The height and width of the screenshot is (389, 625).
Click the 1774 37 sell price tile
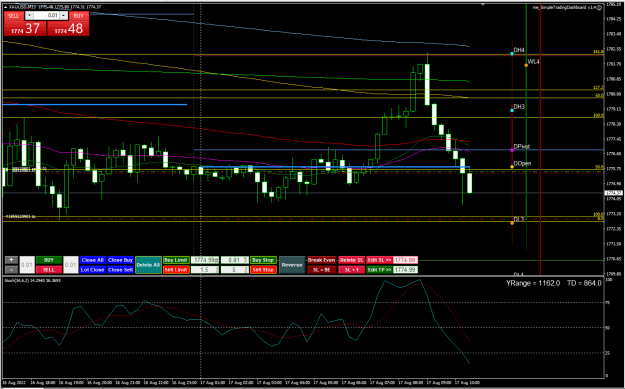(x=25, y=29)
